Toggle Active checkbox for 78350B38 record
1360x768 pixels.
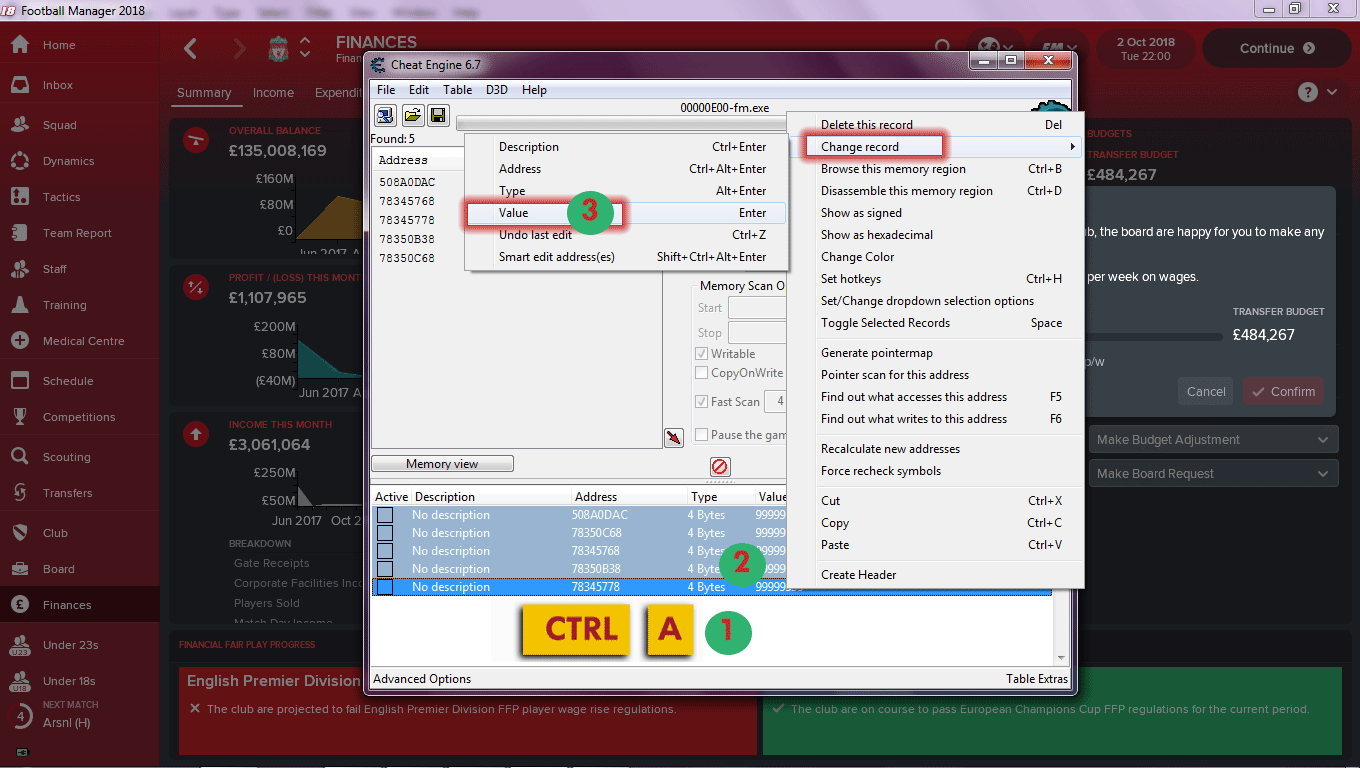[385, 569]
